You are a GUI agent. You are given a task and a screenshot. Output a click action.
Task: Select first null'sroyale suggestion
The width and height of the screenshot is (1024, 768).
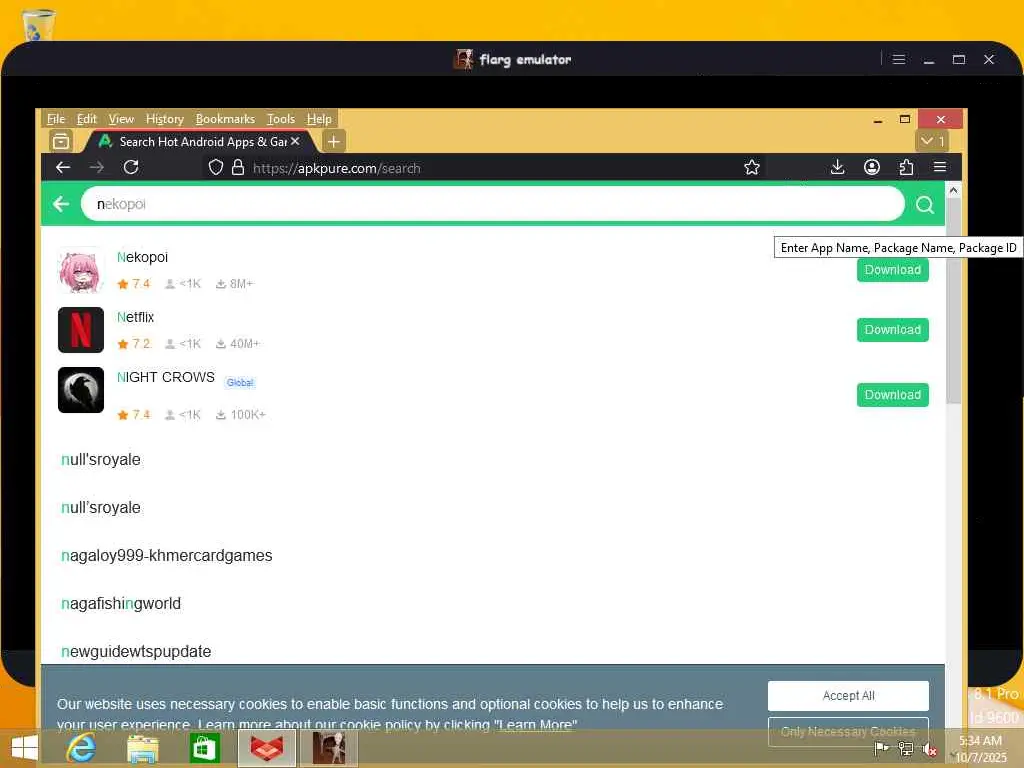pos(101,460)
